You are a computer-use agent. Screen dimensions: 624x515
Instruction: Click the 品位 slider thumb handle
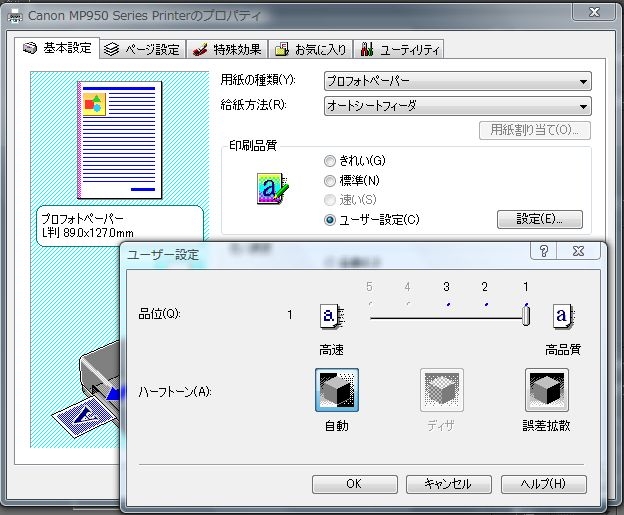point(526,316)
